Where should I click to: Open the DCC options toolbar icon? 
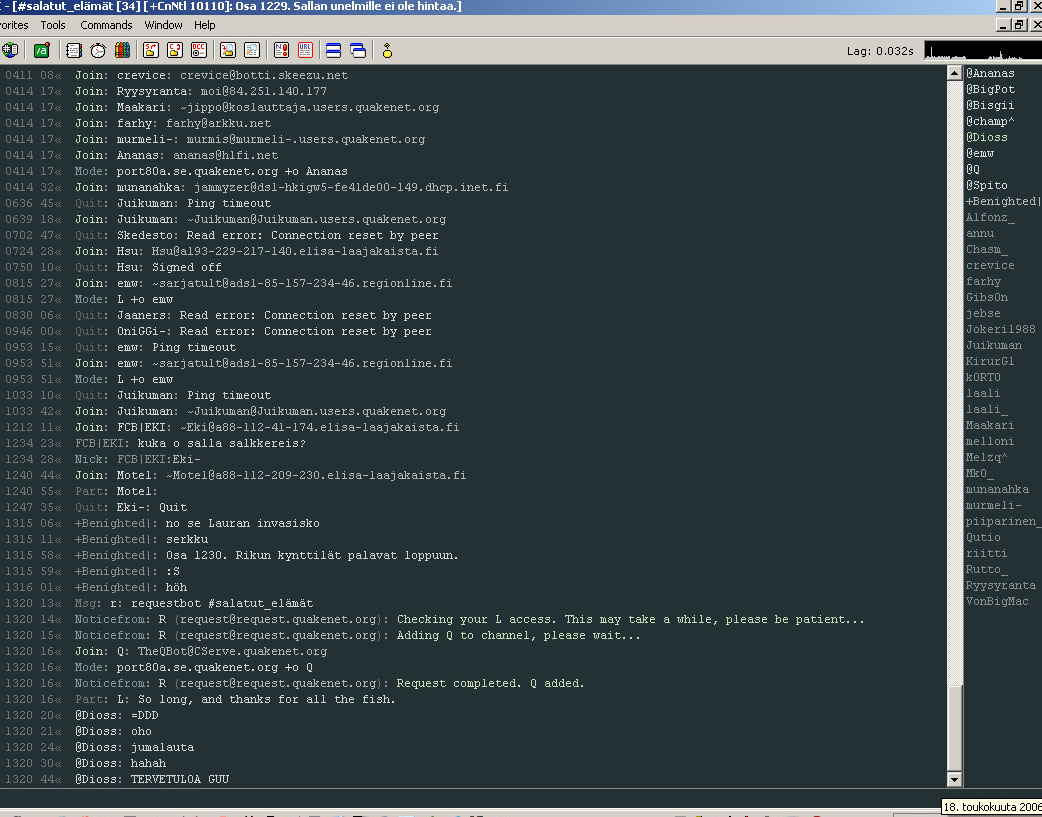199,51
